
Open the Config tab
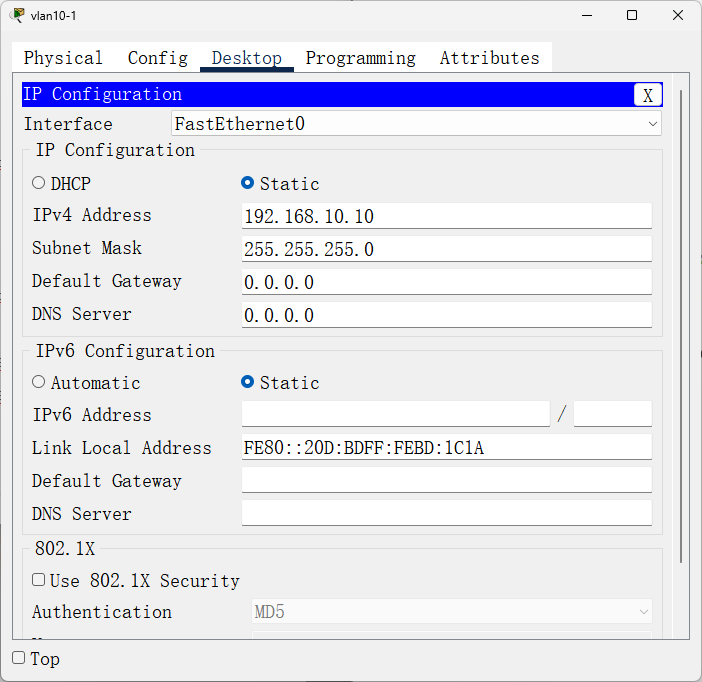point(157,58)
